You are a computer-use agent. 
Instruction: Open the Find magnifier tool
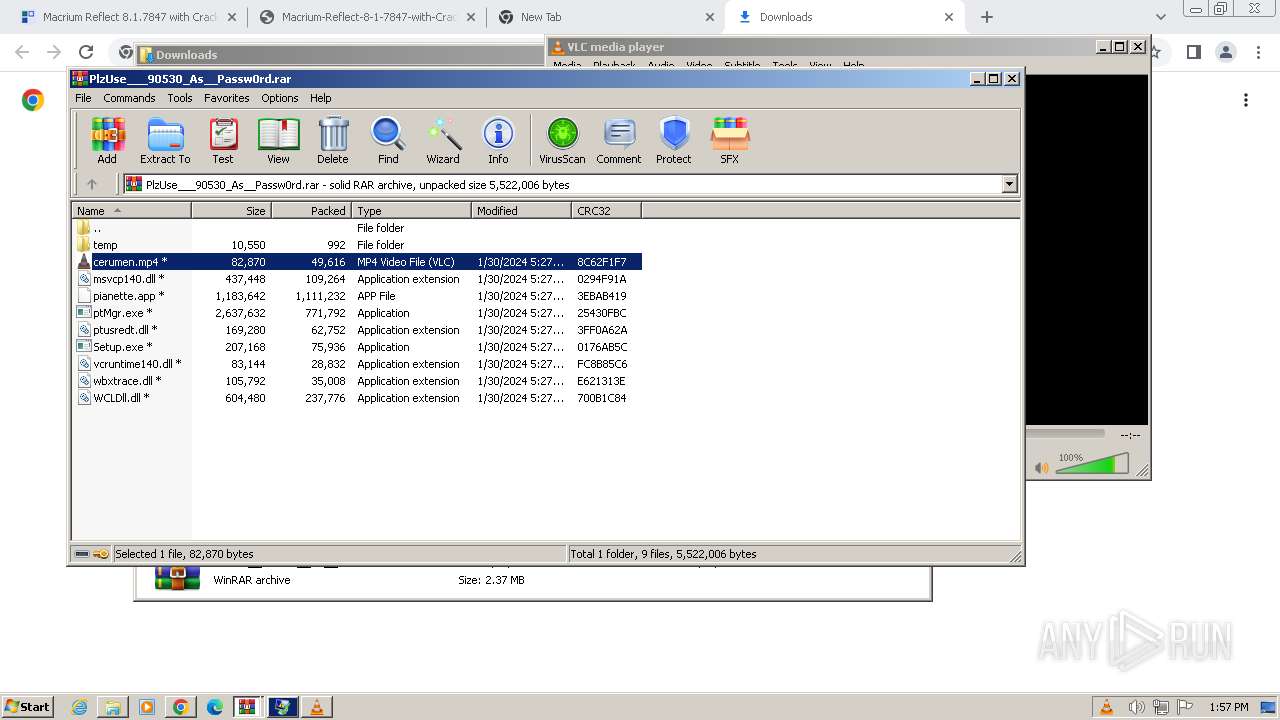[388, 140]
